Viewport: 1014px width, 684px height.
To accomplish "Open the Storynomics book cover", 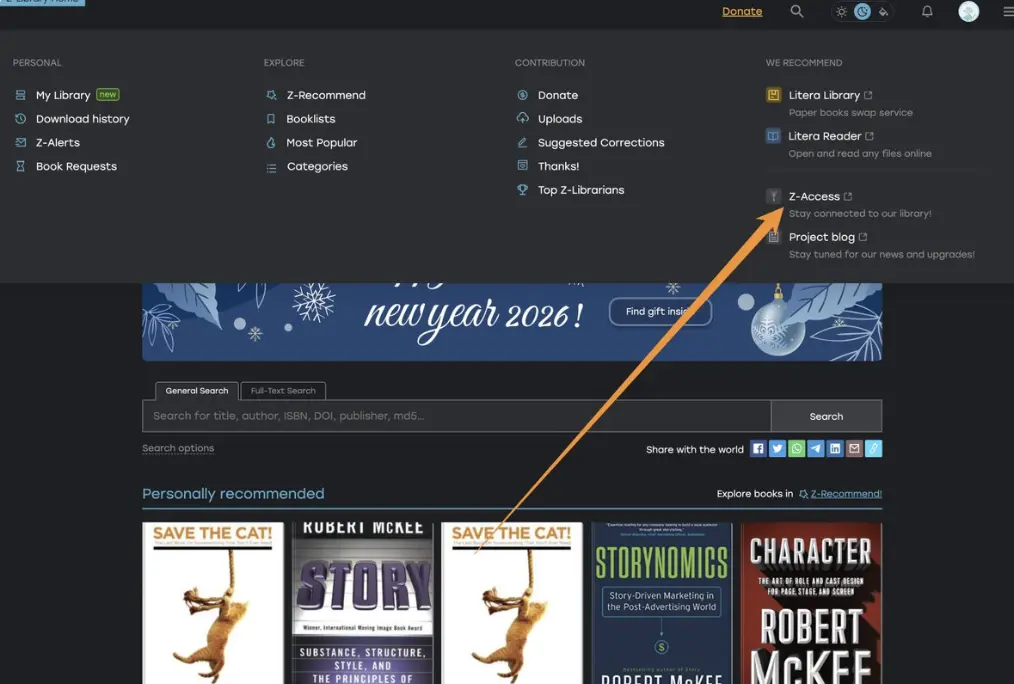I will [x=662, y=602].
